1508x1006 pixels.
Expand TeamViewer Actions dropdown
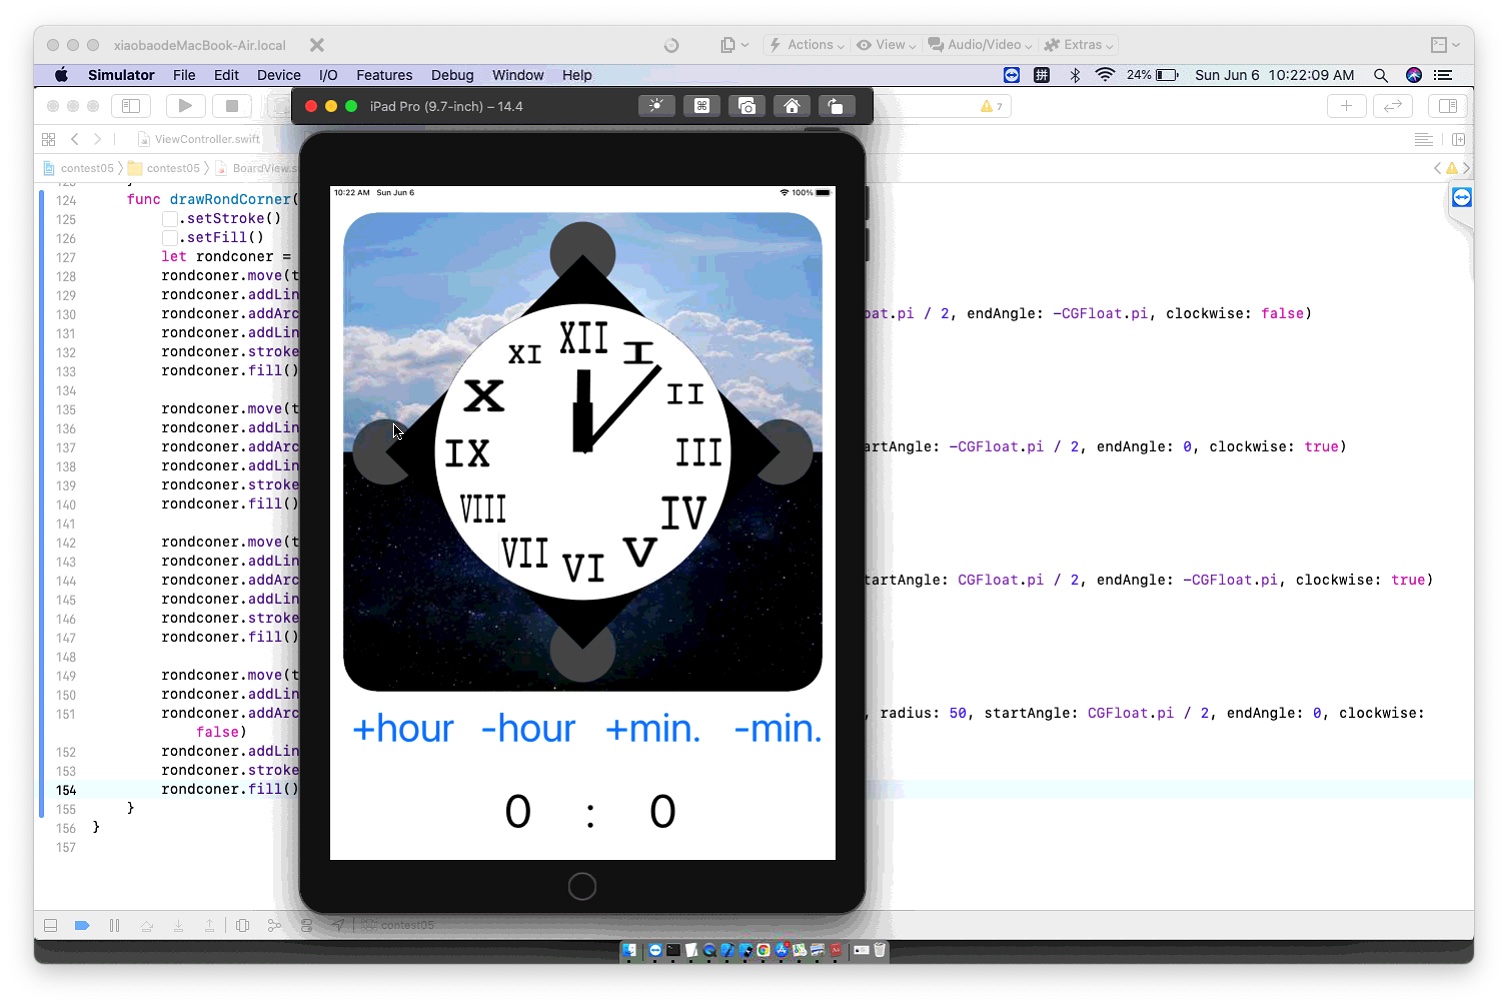pos(807,45)
